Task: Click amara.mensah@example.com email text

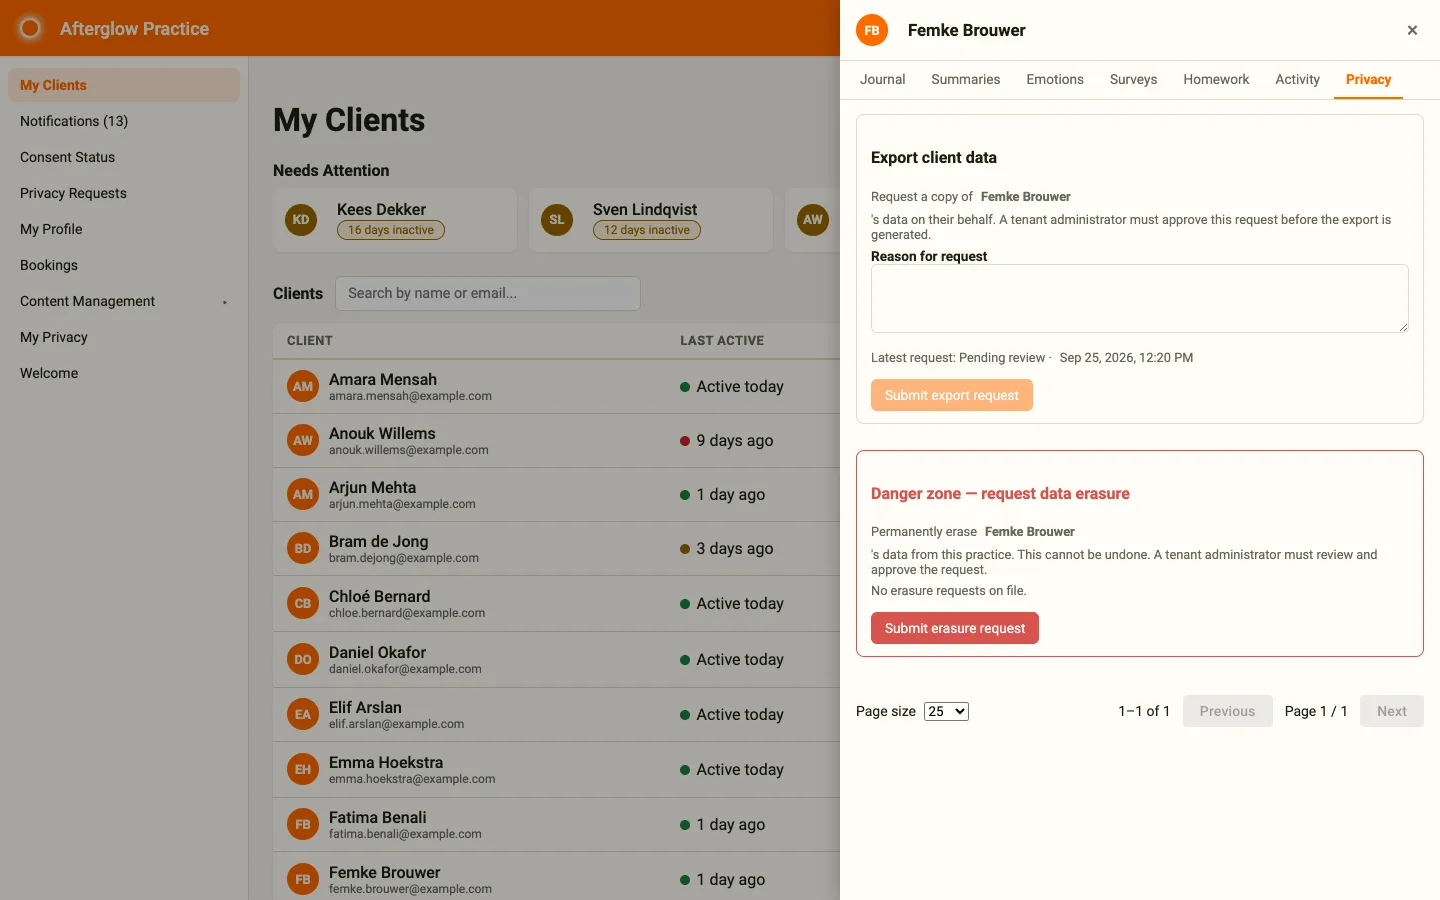Action: 410,396
